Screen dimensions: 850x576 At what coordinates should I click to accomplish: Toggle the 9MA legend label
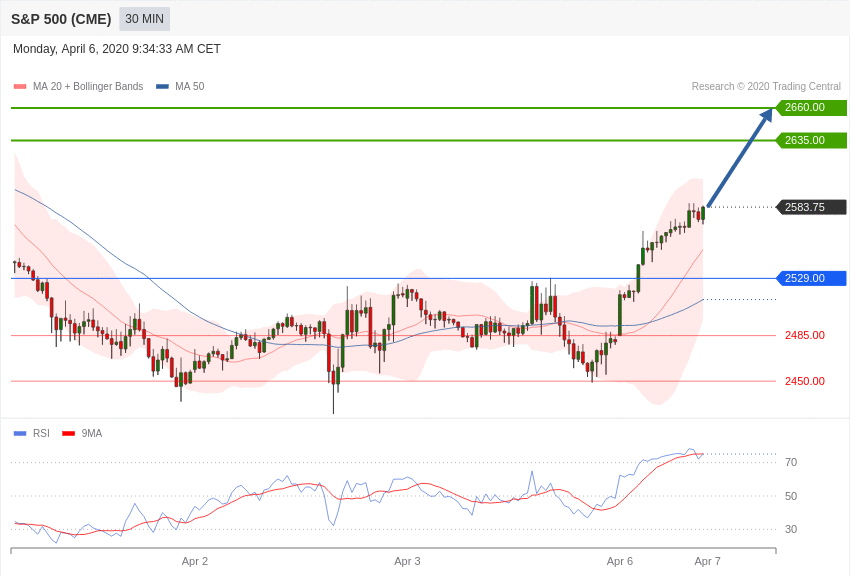pyautogui.click(x=92, y=433)
